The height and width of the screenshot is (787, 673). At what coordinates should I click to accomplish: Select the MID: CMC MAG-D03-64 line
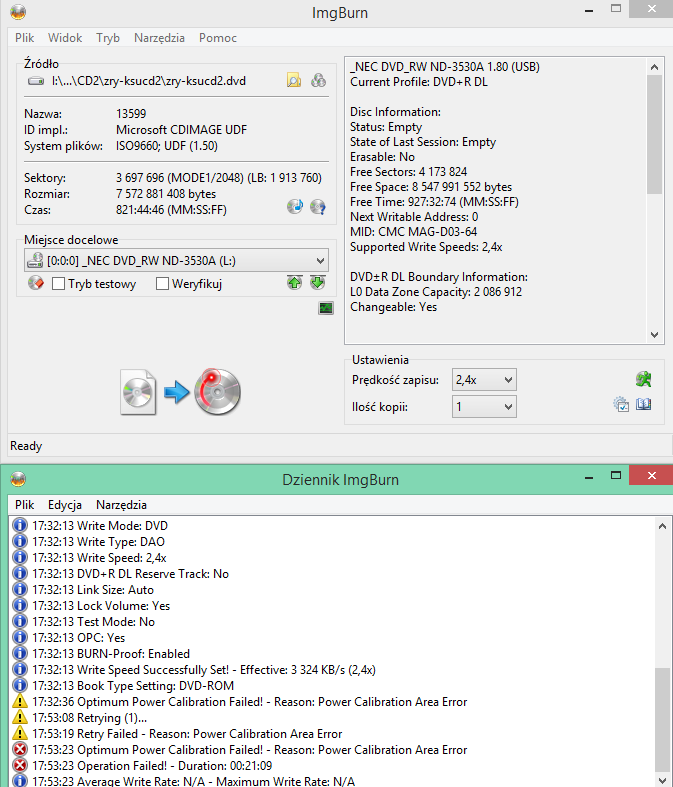[414, 232]
